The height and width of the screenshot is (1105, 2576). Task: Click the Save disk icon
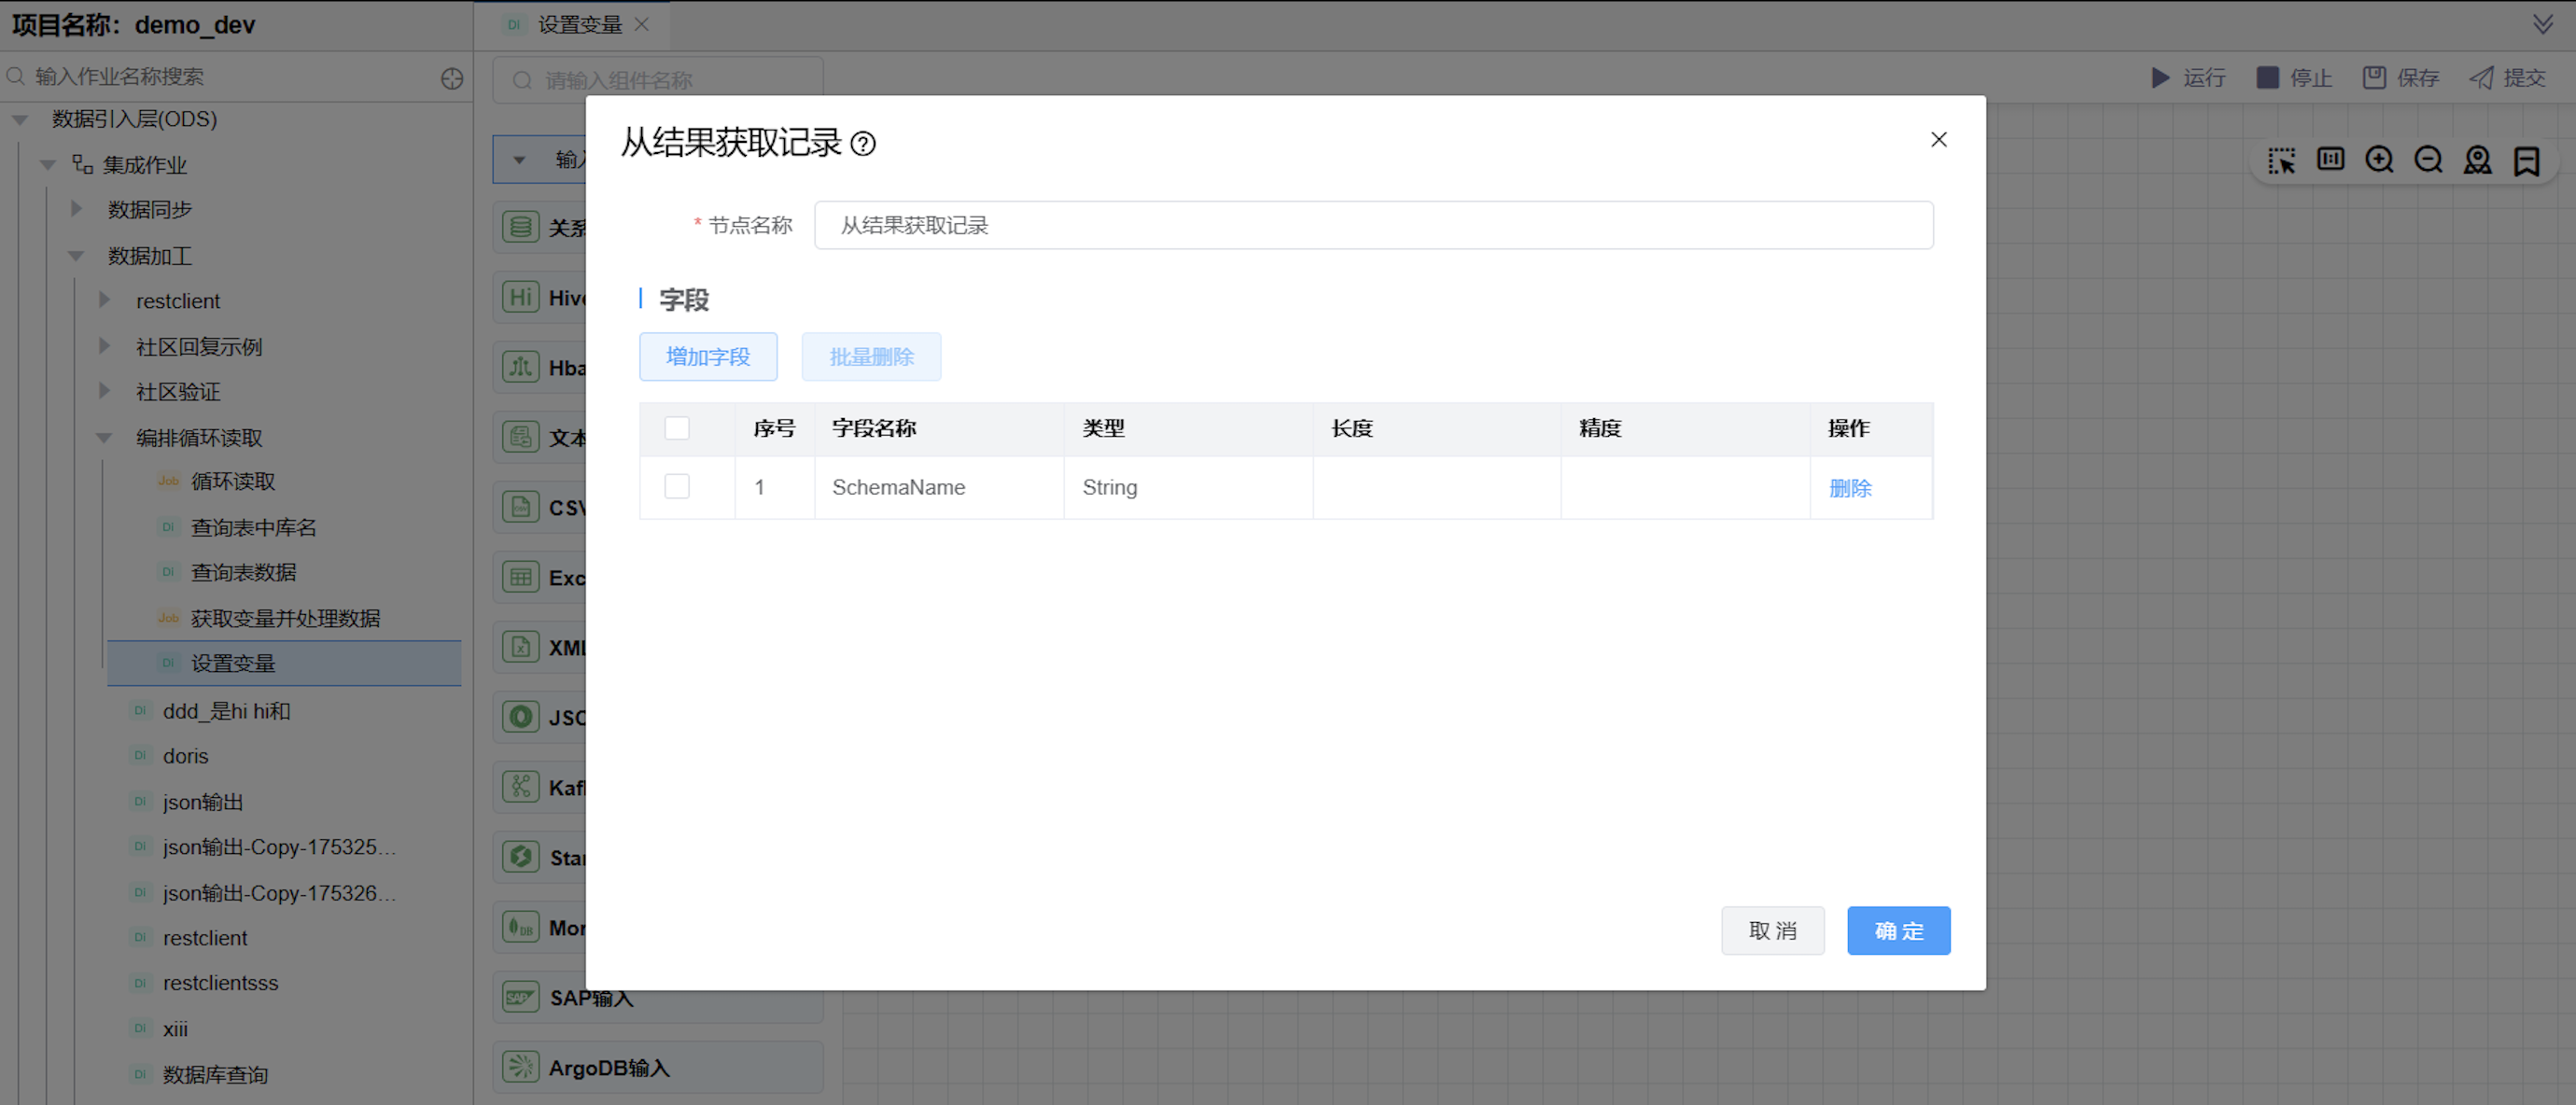click(x=2374, y=78)
